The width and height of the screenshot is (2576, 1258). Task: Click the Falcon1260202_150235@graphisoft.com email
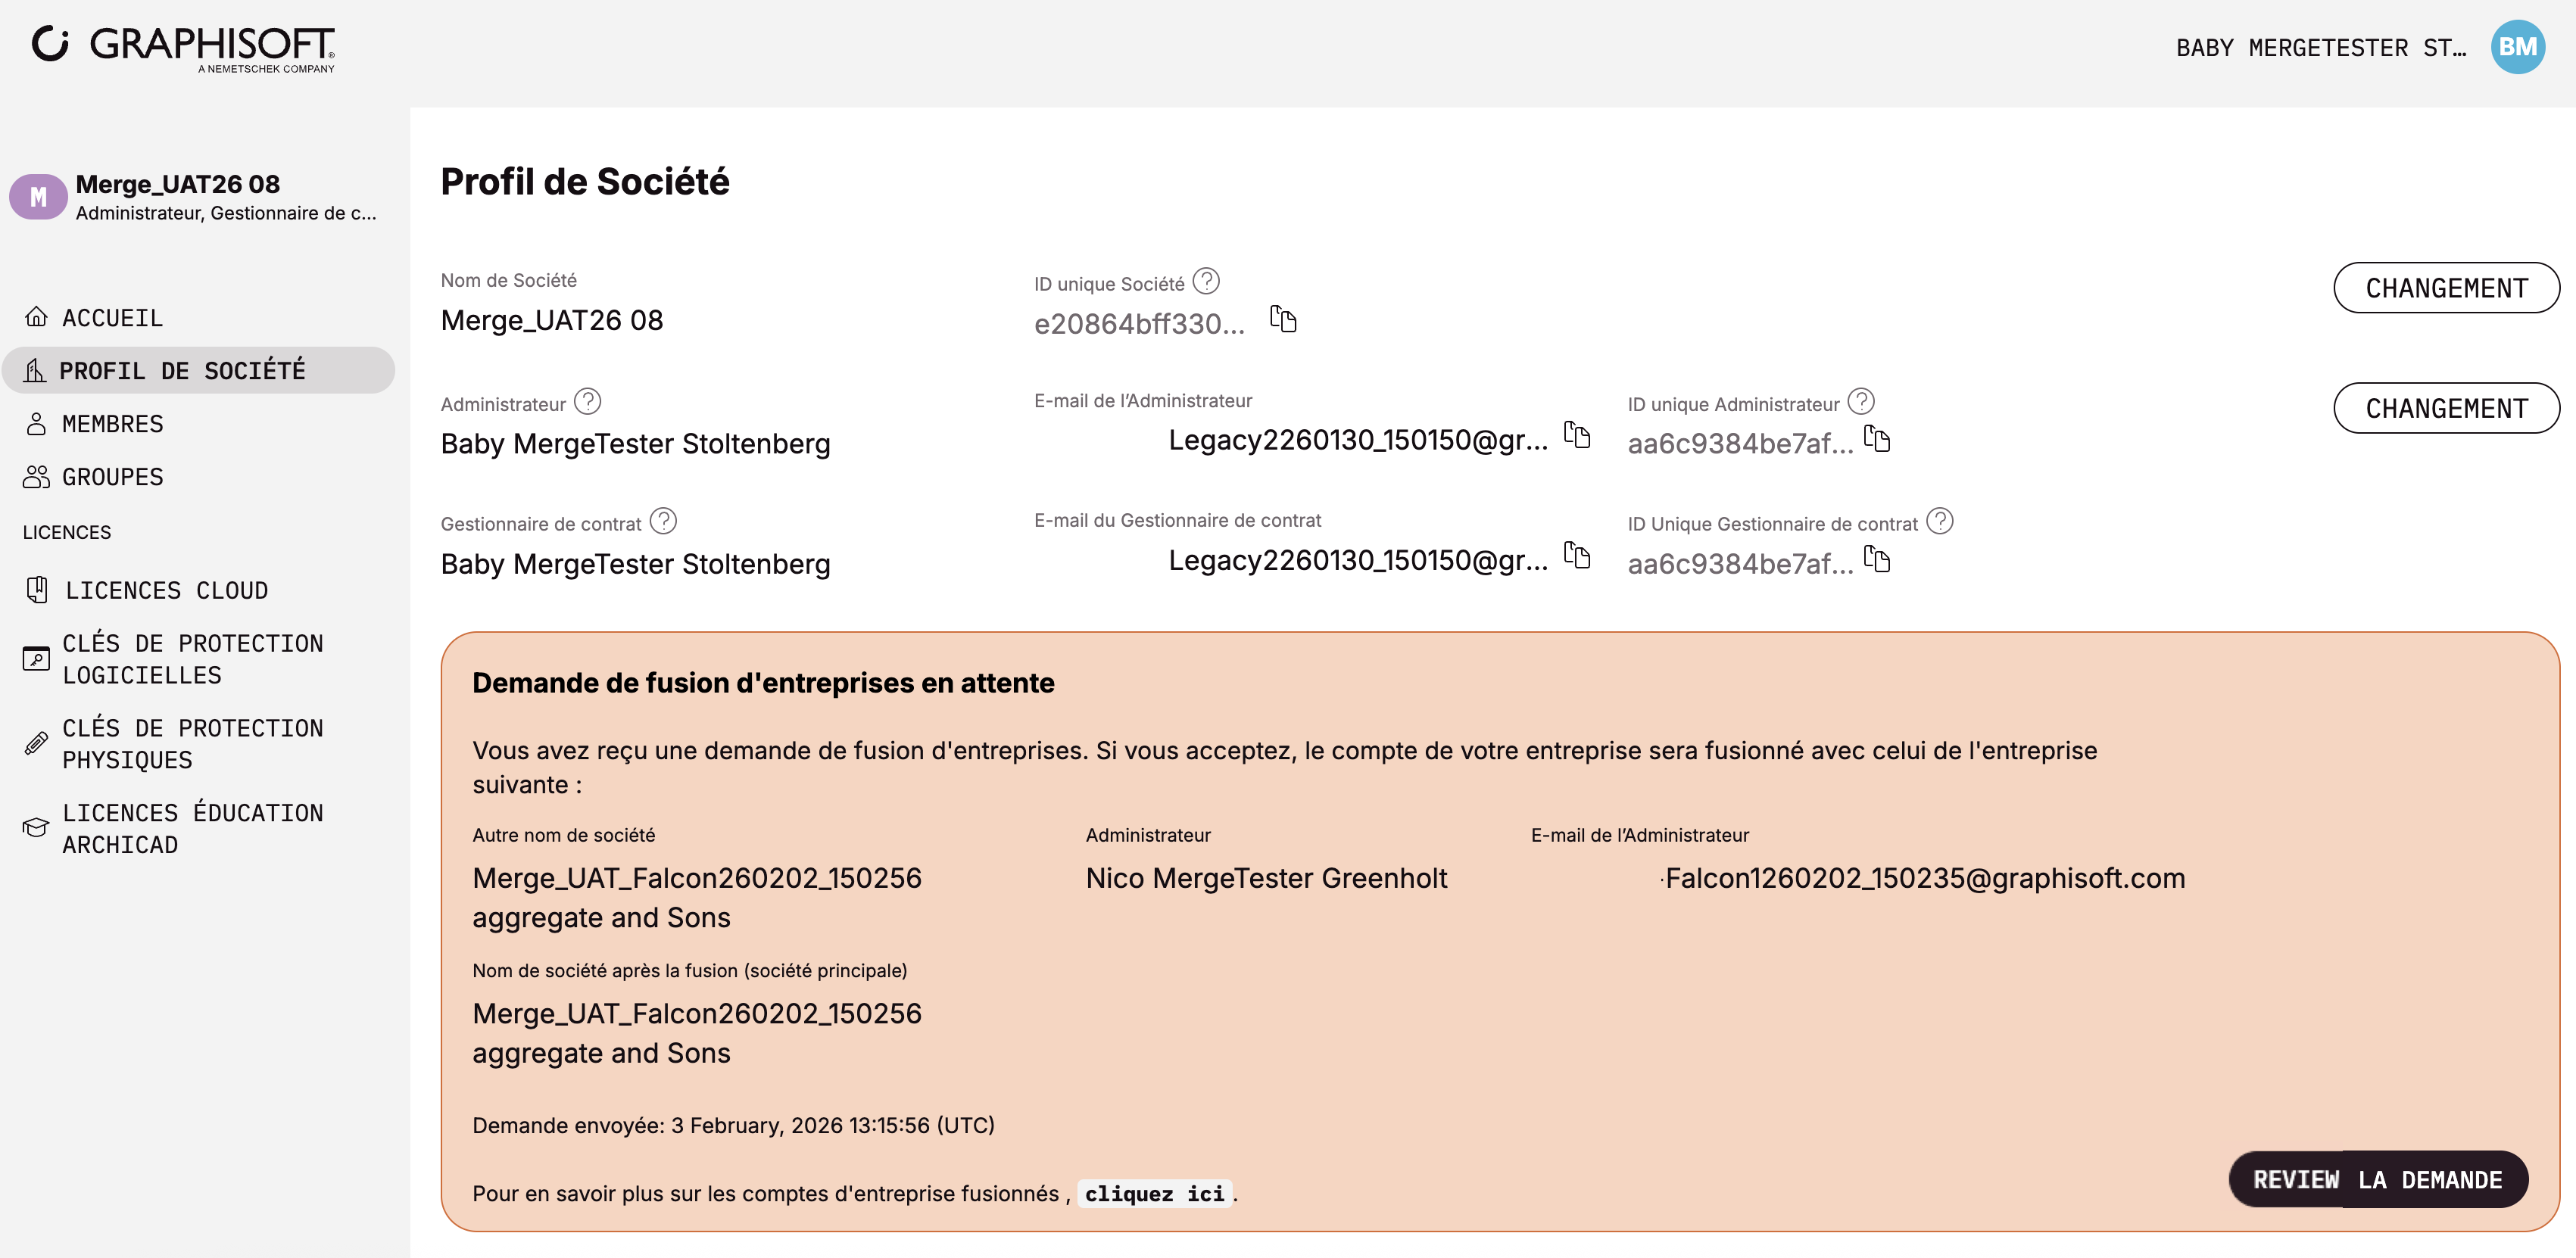[x=1925, y=878]
